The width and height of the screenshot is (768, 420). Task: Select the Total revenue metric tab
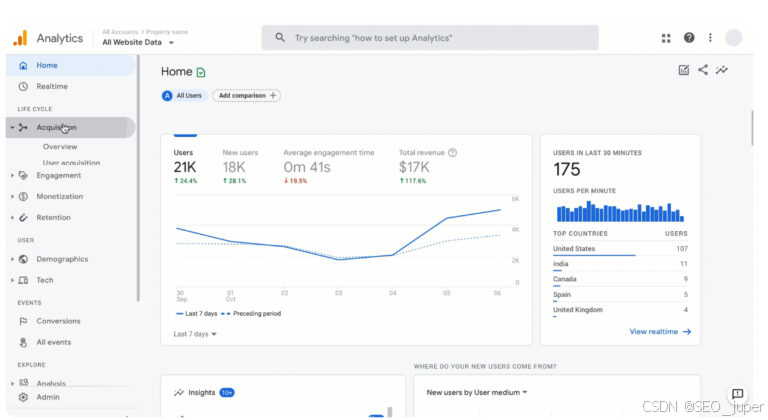[x=428, y=167]
